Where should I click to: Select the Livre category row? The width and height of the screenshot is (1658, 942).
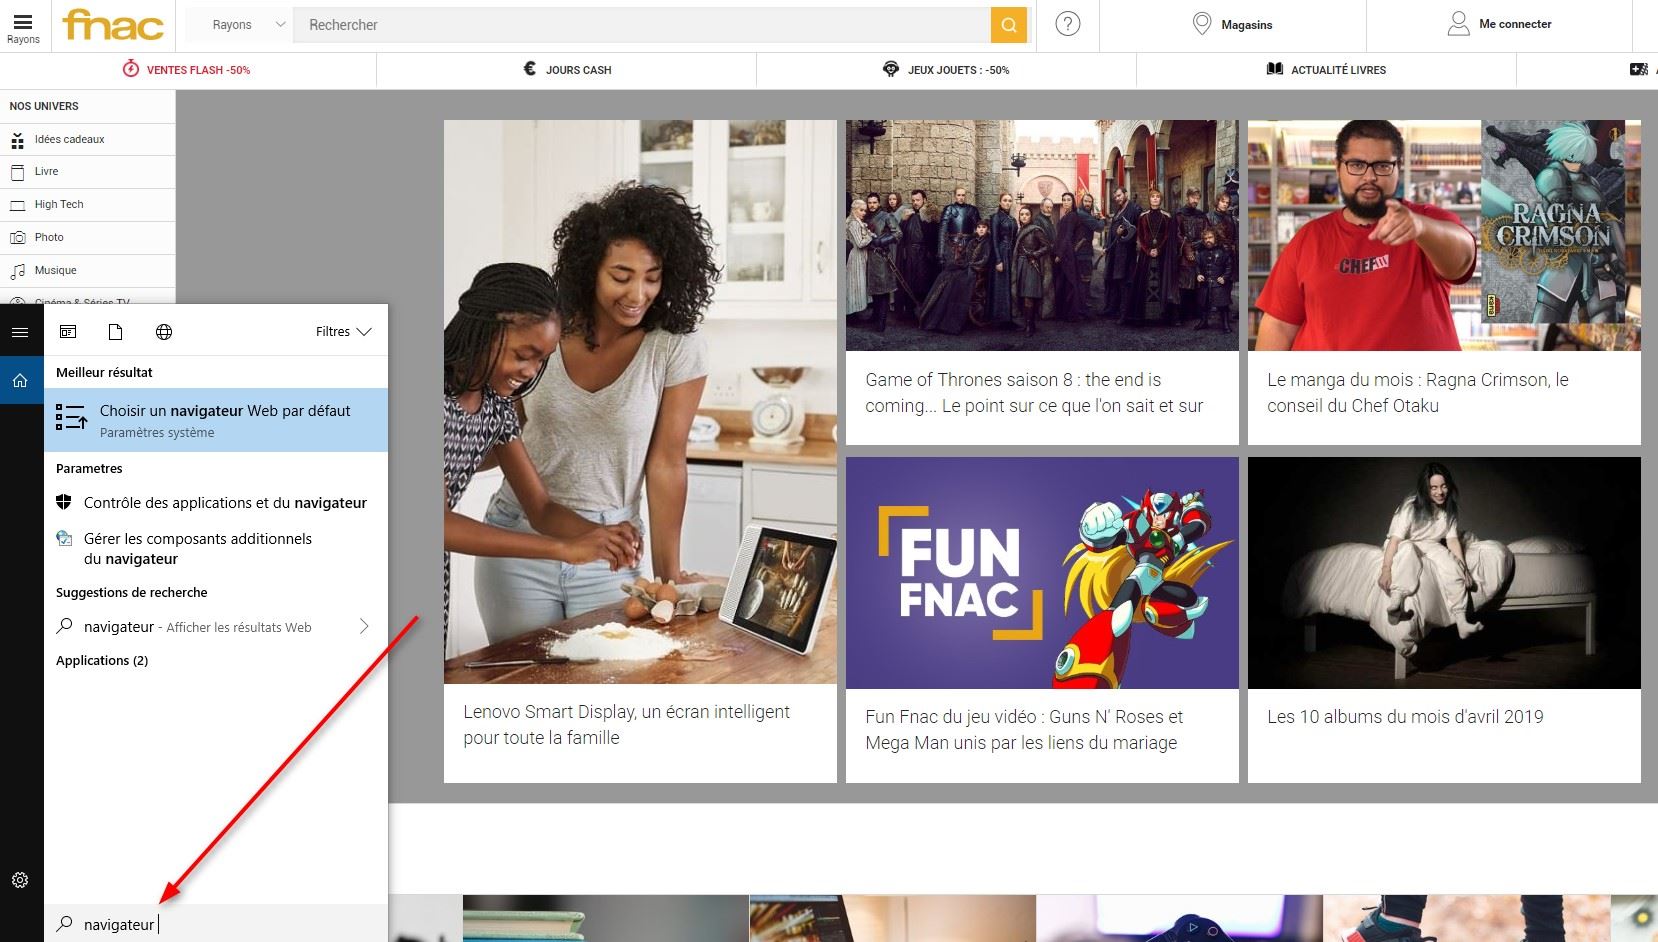(88, 172)
